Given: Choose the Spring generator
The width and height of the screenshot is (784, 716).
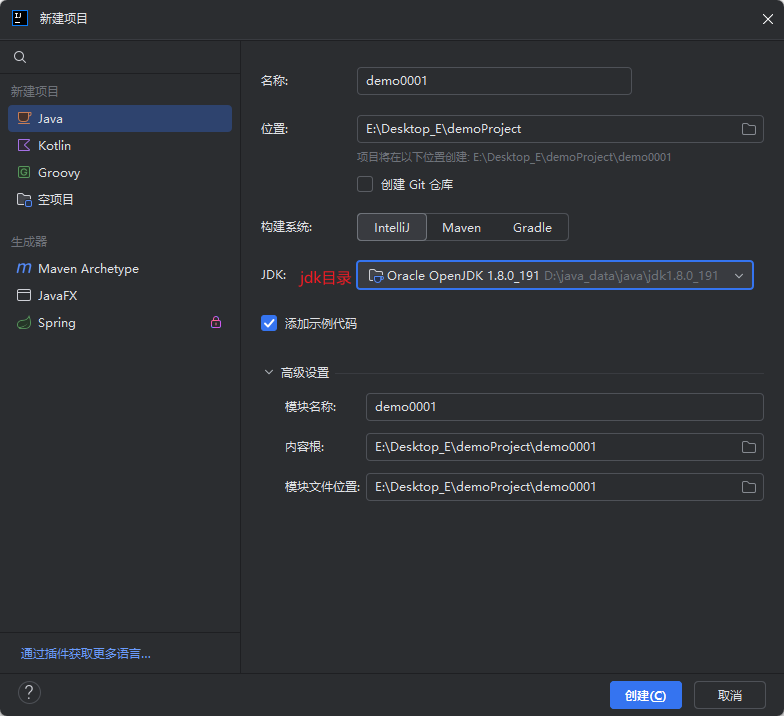Looking at the screenshot, I should 120,322.
